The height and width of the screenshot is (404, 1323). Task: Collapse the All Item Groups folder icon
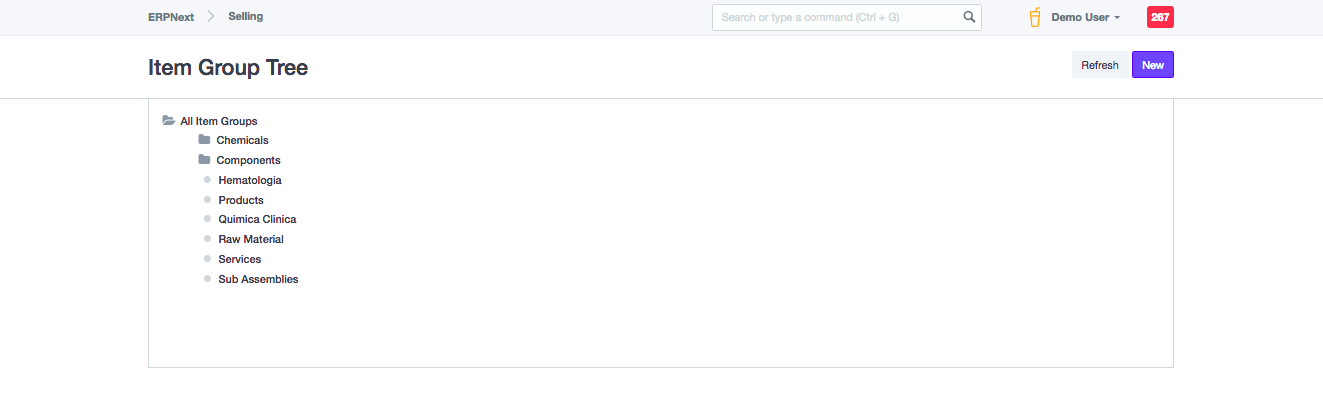(x=168, y=121)
